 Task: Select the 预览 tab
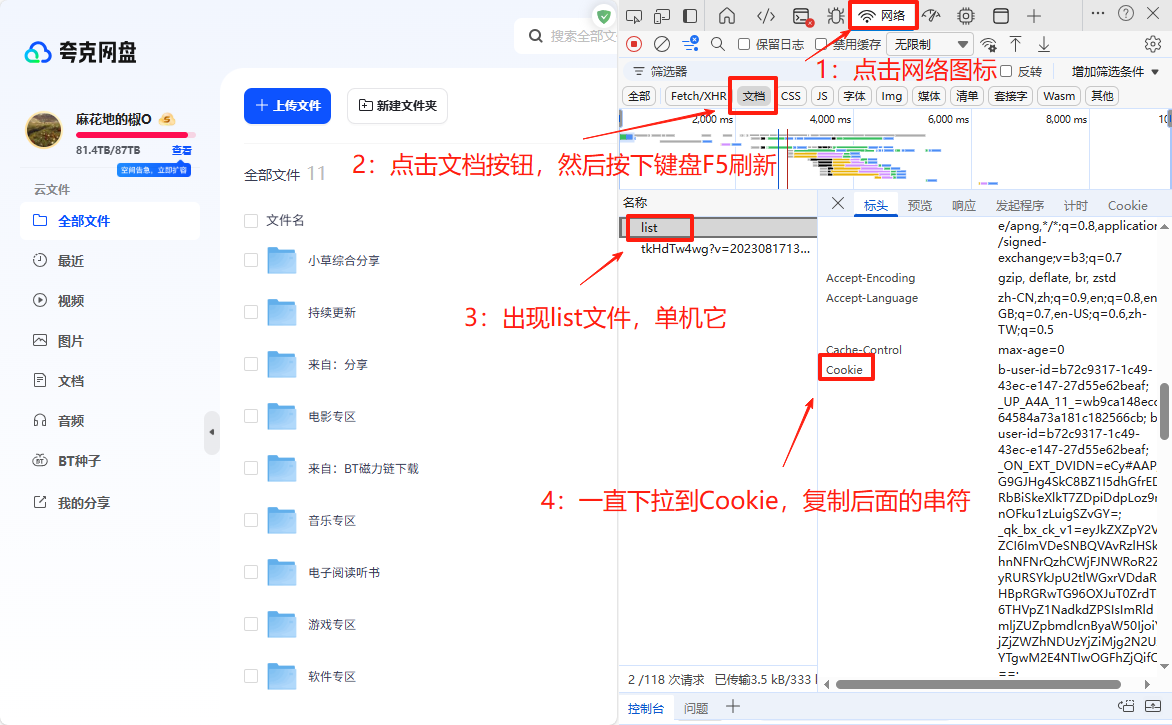click(x=920, y=206)
